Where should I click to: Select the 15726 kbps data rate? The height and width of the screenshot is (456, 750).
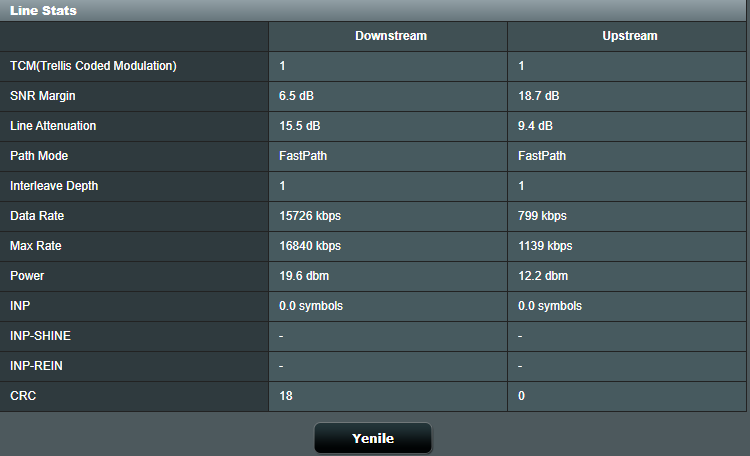[310, 216]
